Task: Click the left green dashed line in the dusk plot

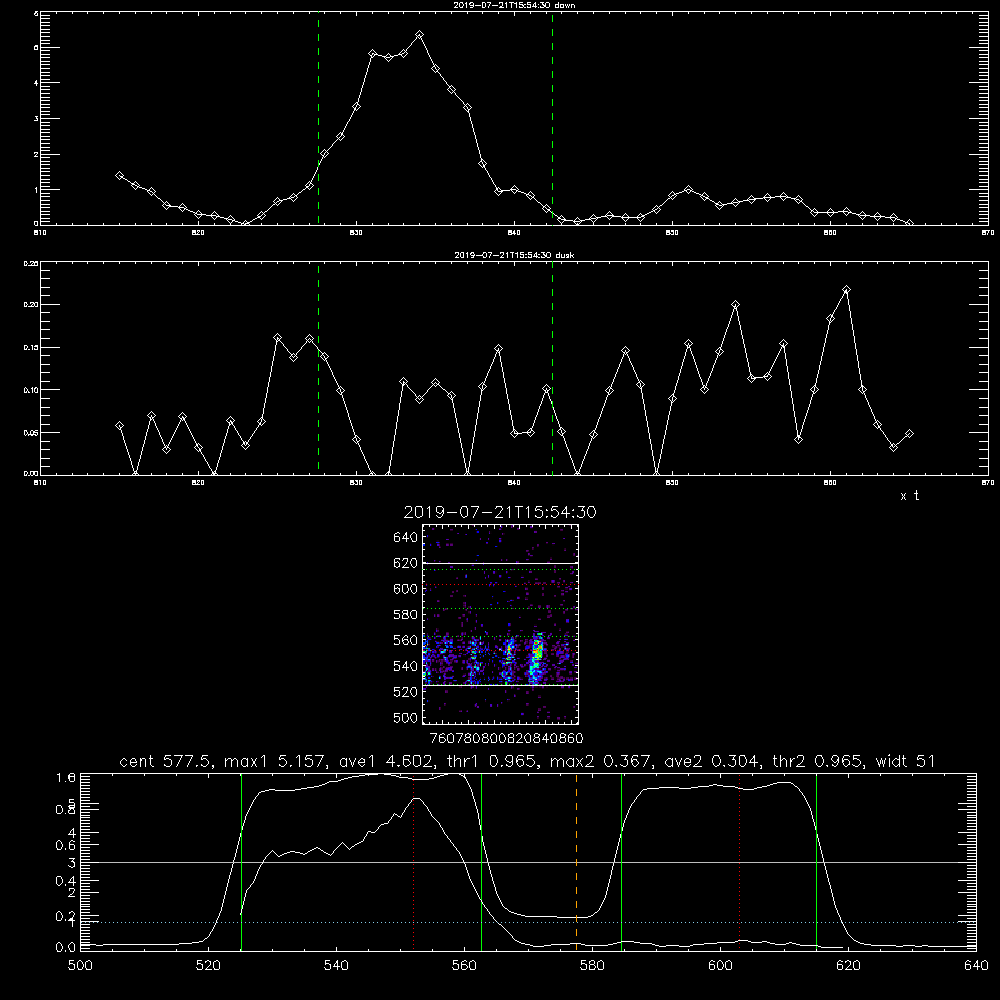Action: tap(318, 368)
